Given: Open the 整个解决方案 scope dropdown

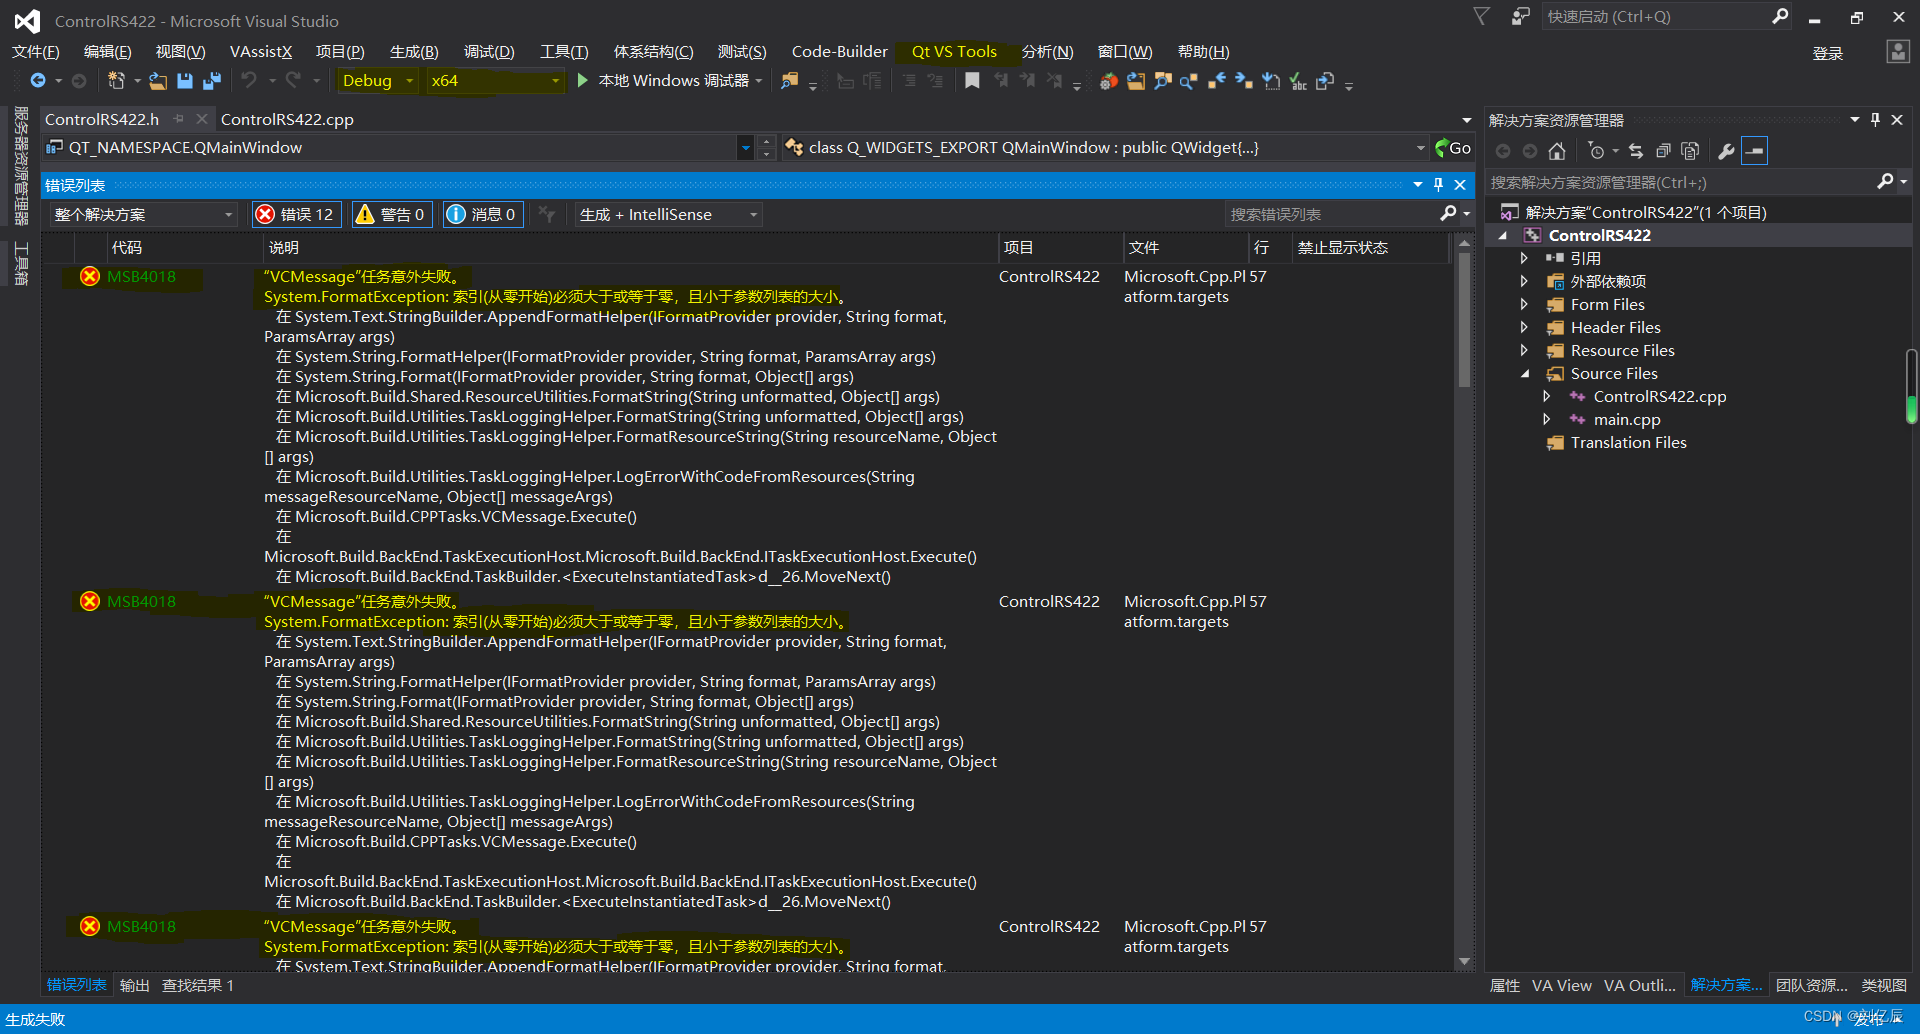Looking at the screenshot, I should tap(142, 215).
